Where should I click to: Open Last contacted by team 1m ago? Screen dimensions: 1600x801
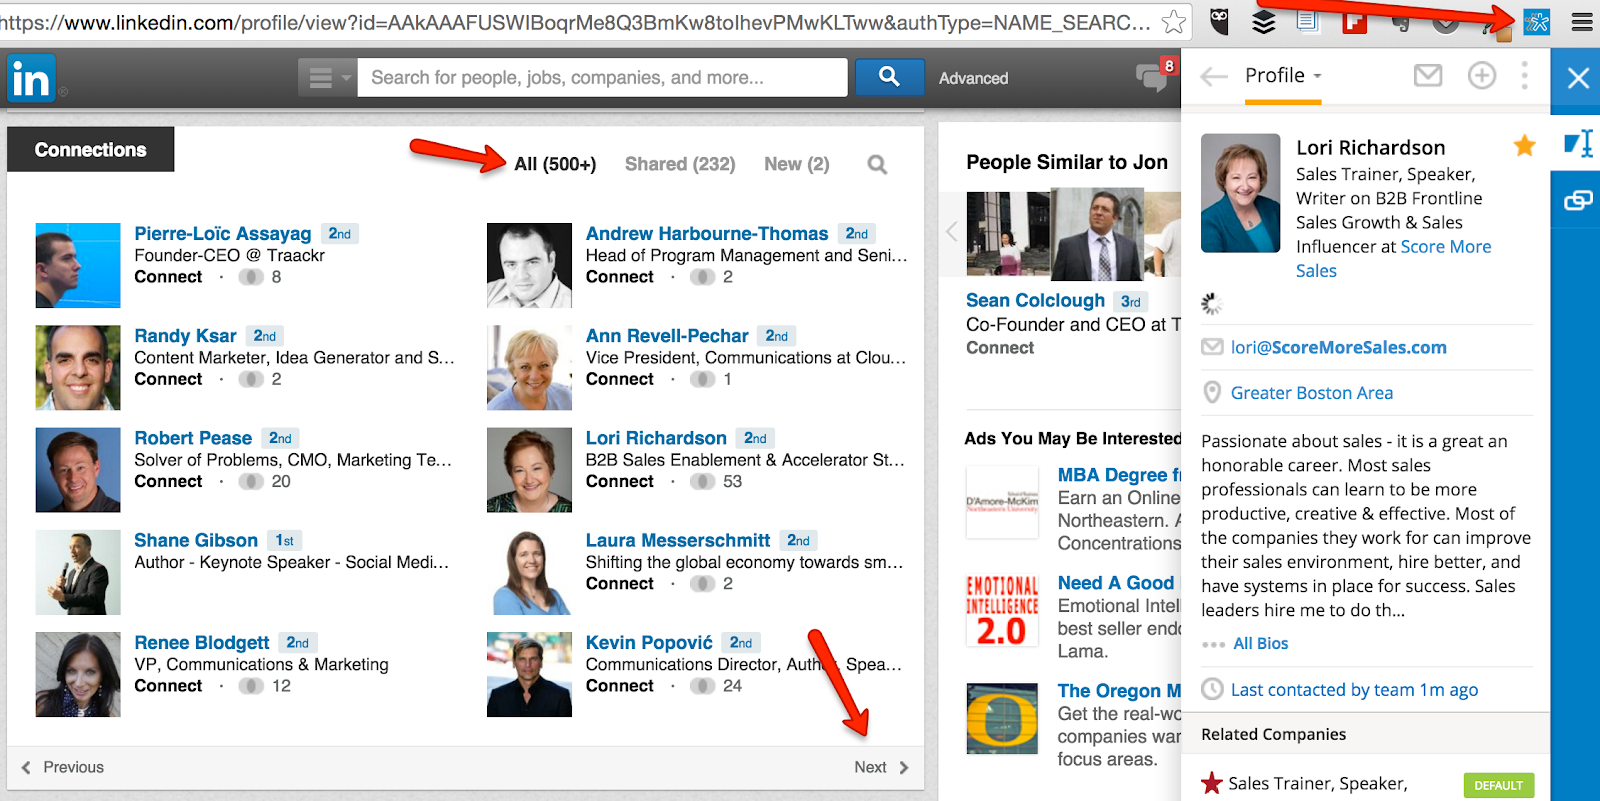point(1354,689)
